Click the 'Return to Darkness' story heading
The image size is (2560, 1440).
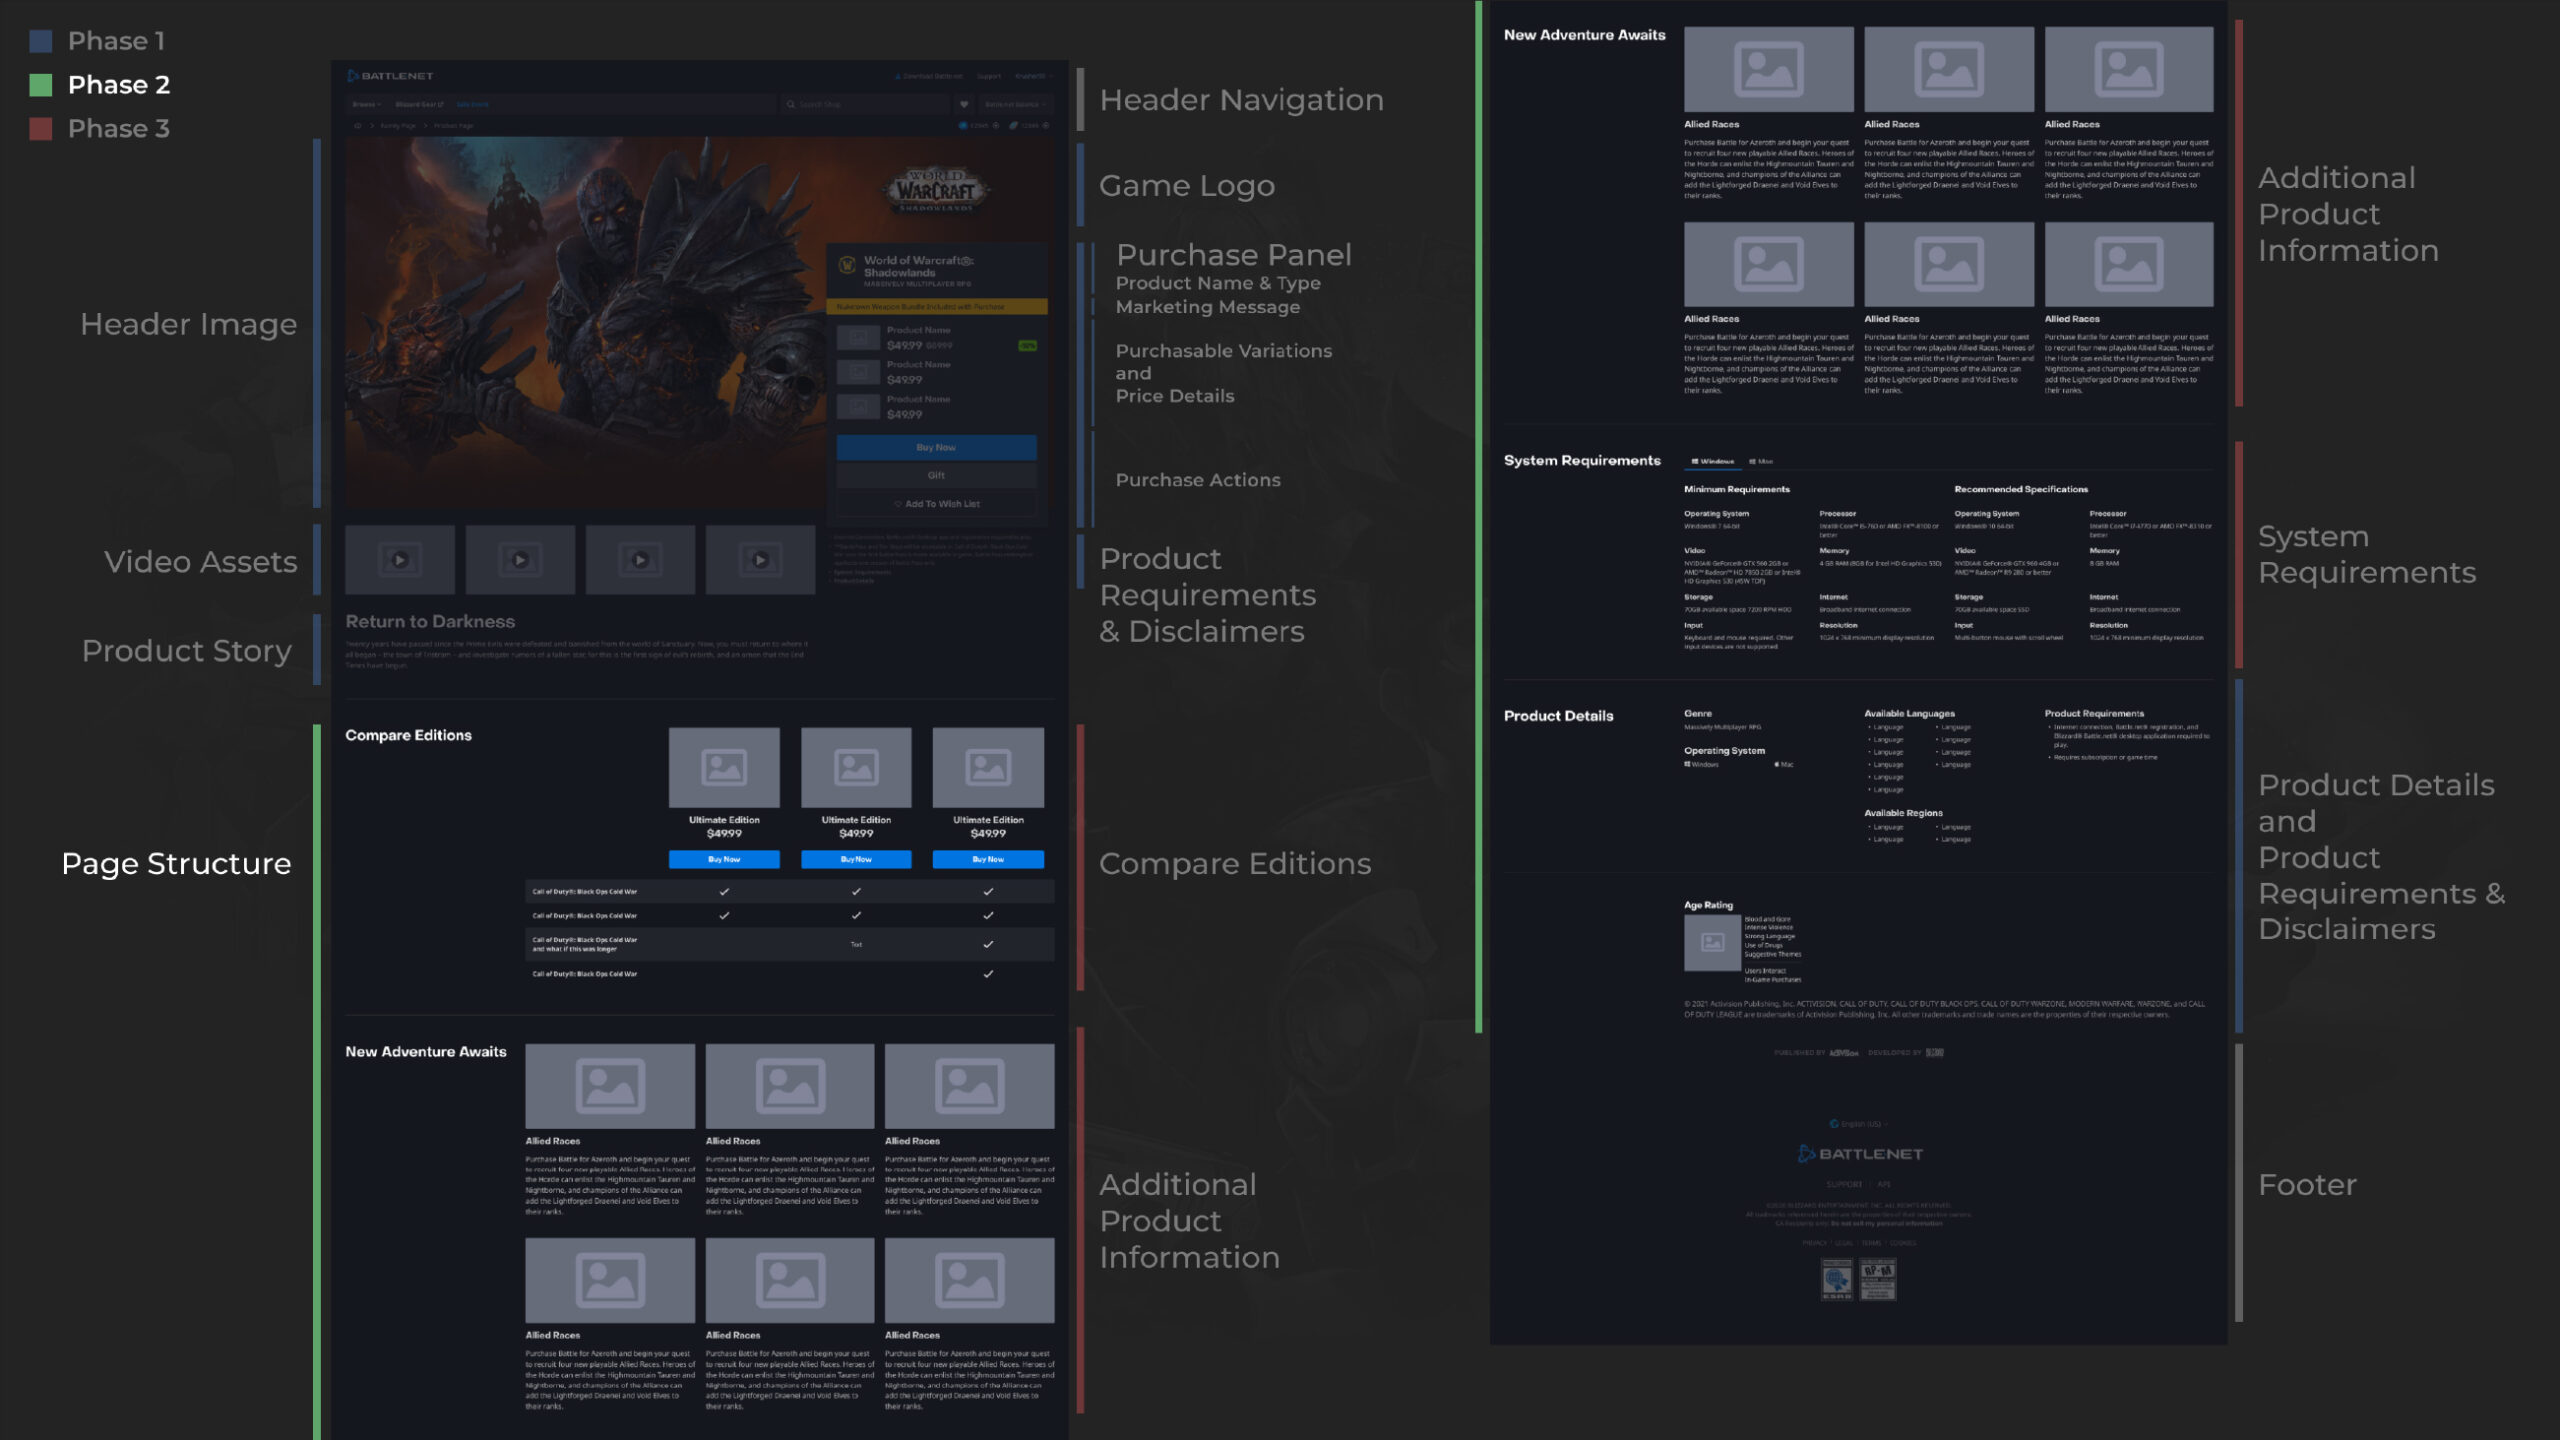tap(430, 622)
